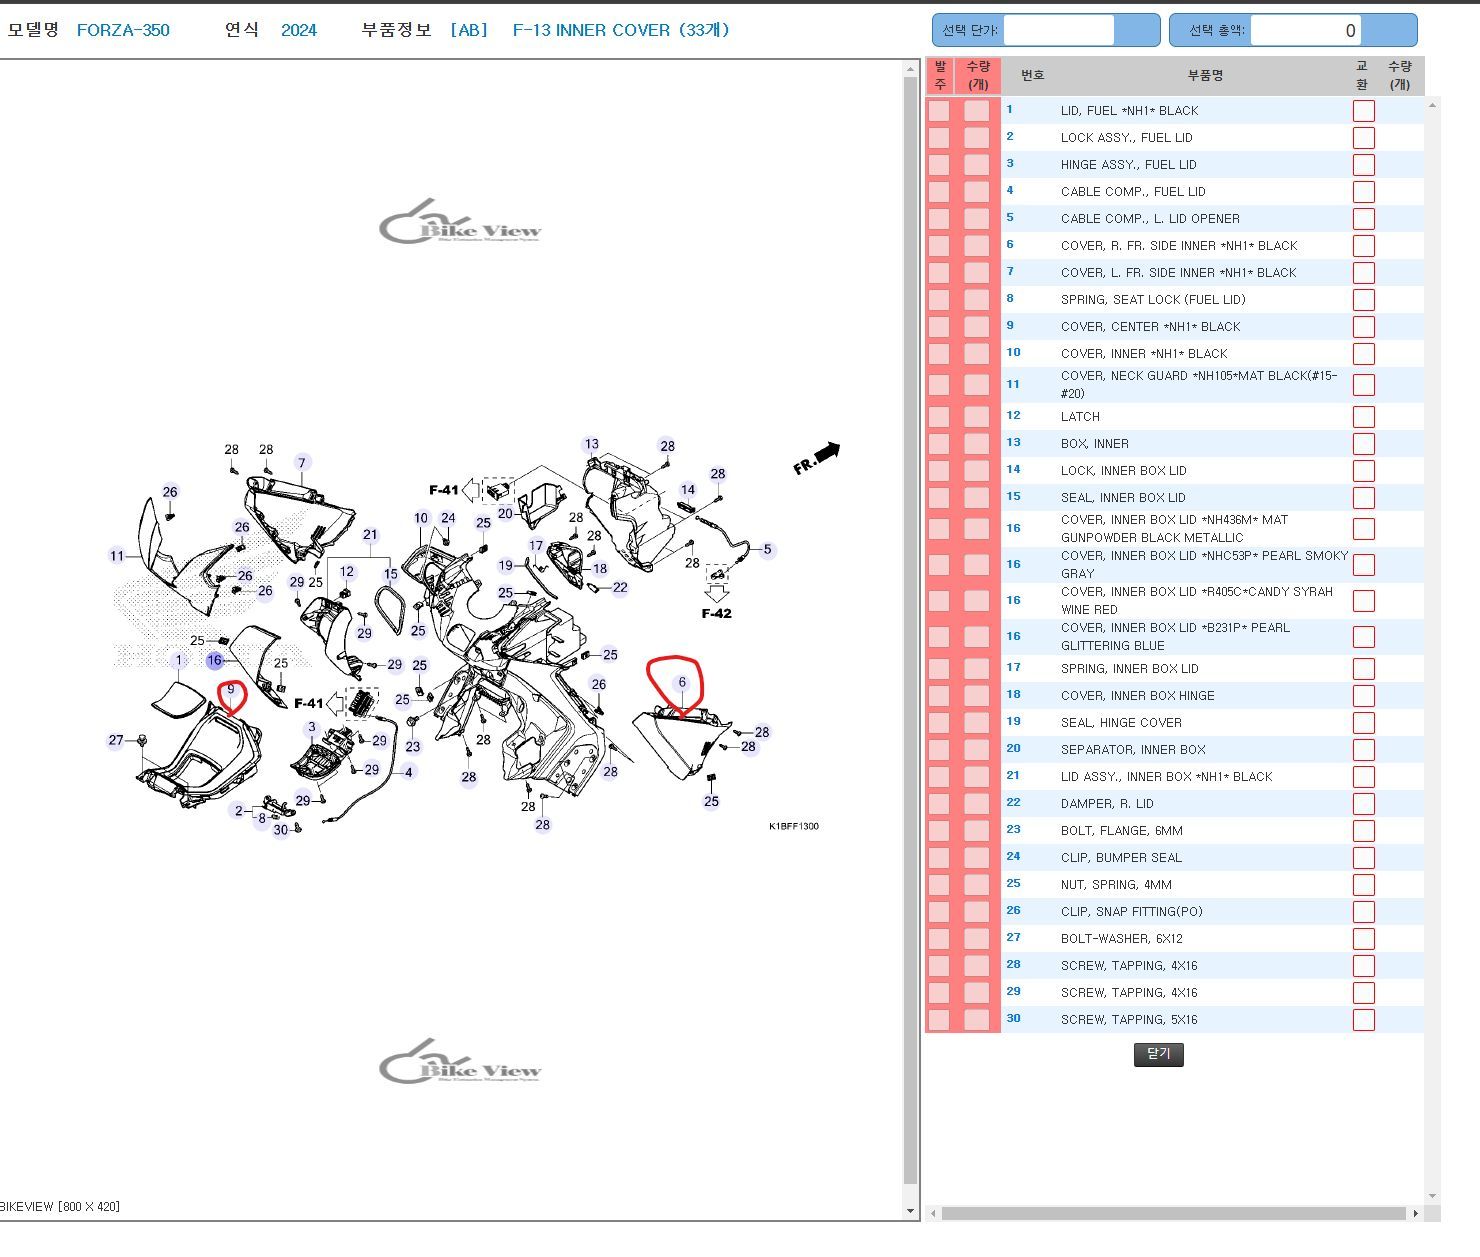Screen dimensions: 1480x1257
Task: Click part number 9 callout in diagram
Action: click(231, 689)
